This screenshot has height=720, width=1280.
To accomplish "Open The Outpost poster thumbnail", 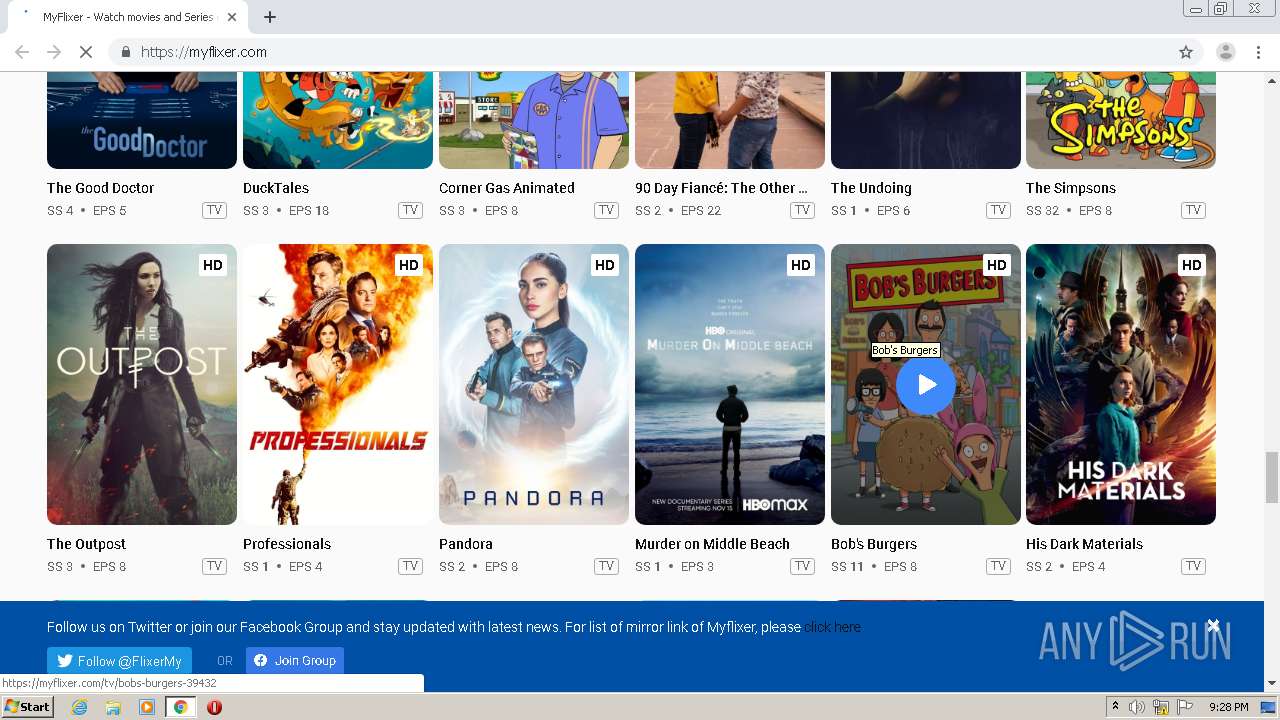I will coord(142,384).
